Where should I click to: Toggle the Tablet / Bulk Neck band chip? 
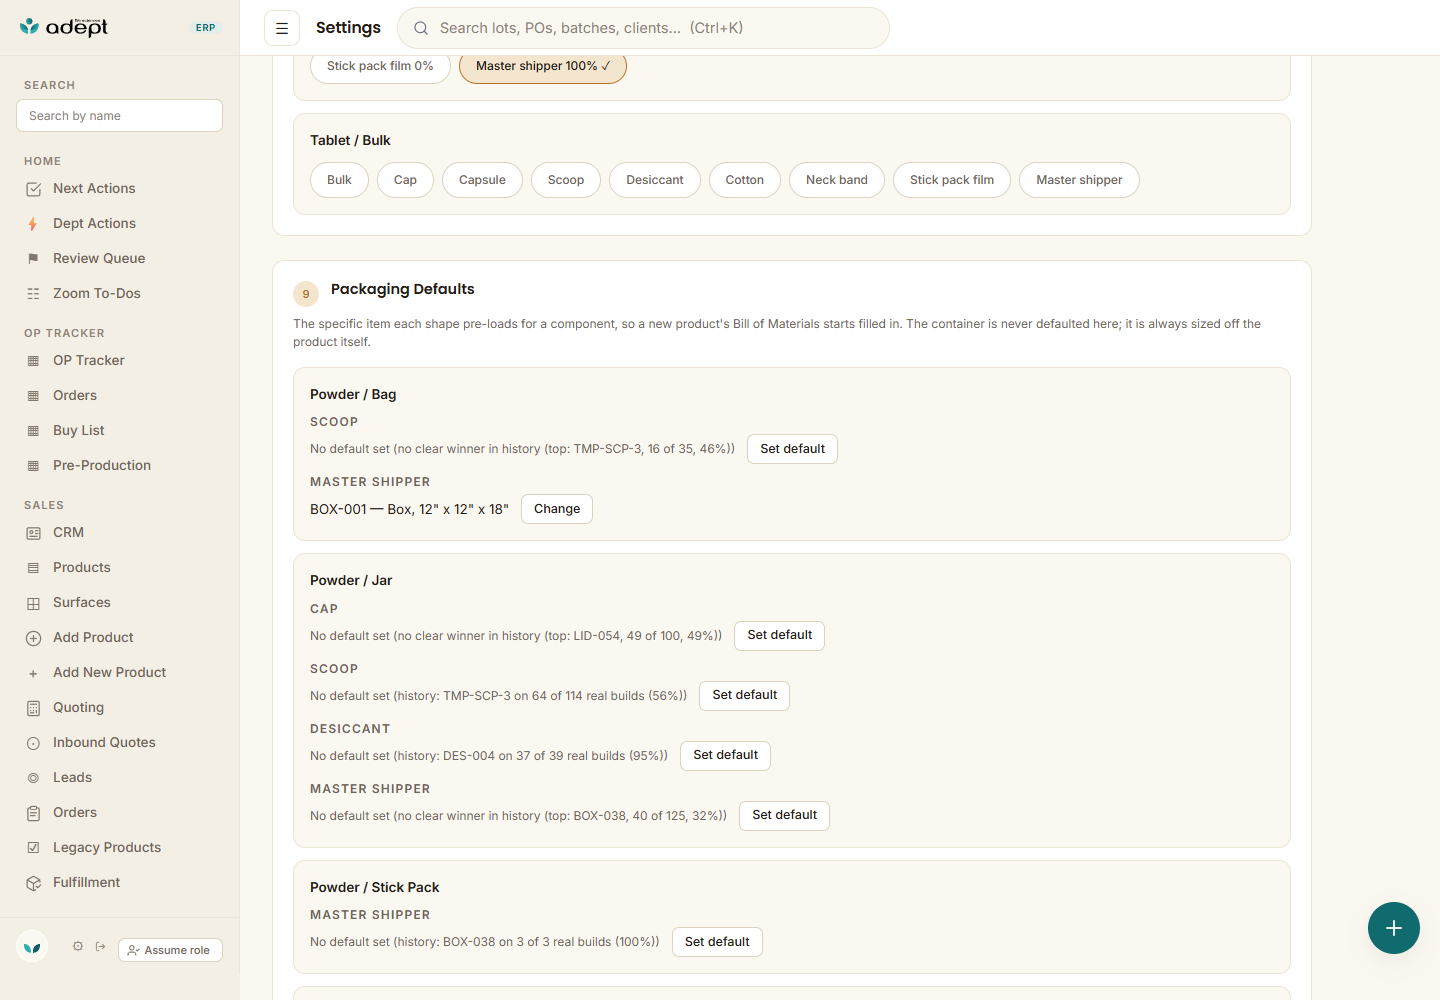coord(837,180)
